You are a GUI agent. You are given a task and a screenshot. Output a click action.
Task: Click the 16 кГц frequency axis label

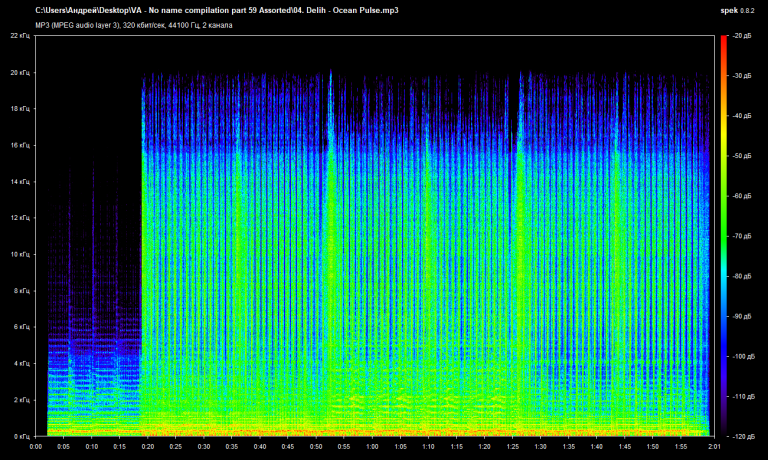[x=20, y=145]
